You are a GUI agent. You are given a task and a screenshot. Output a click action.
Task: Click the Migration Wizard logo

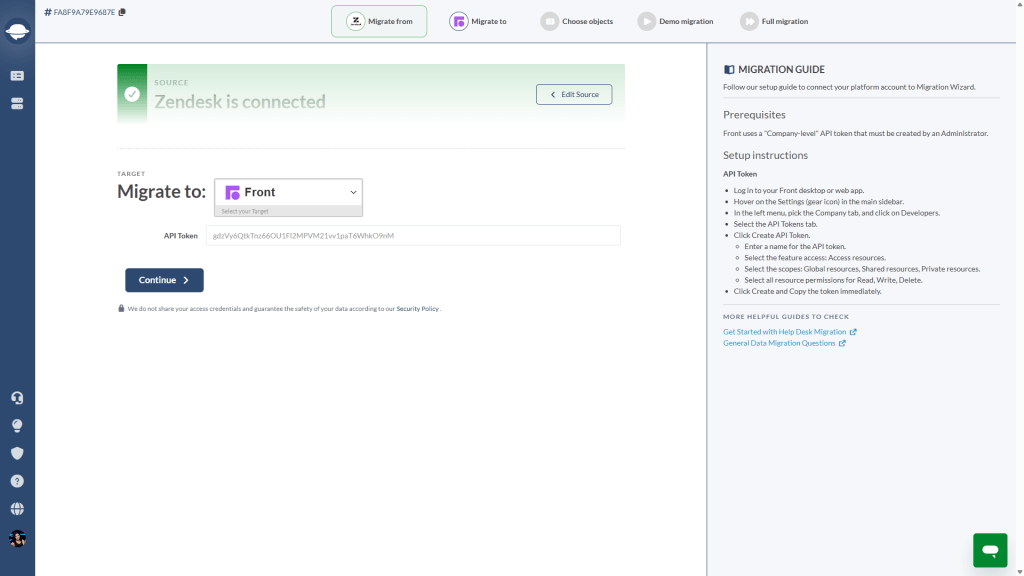(x=17, y=31)
